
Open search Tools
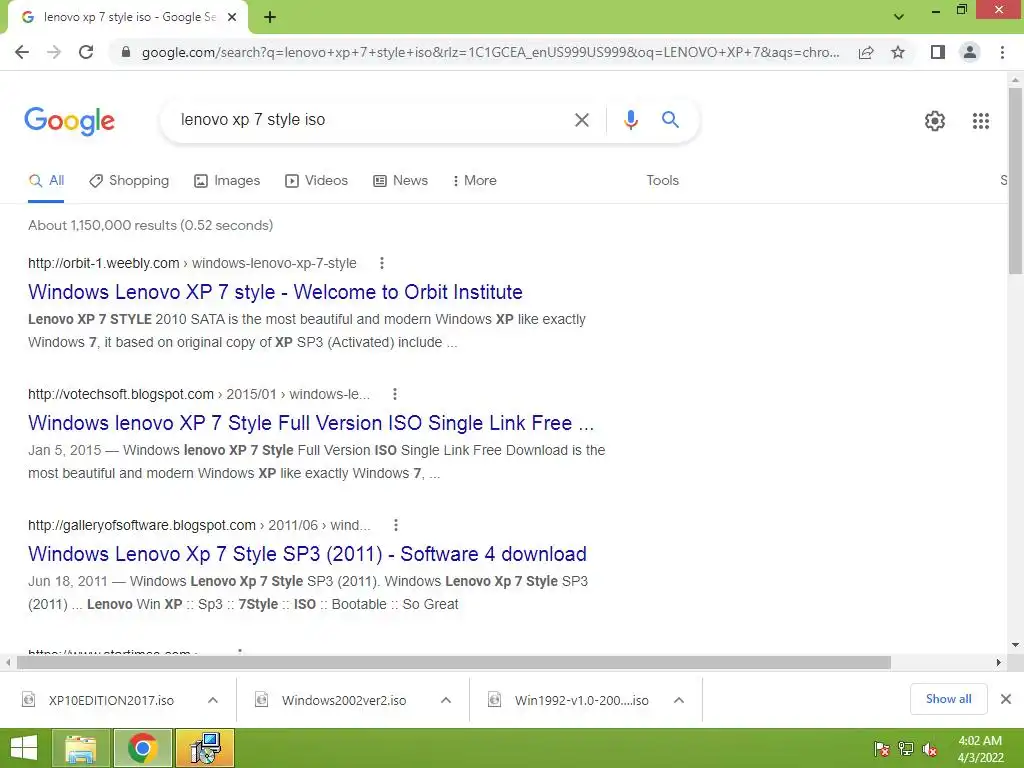662,181
